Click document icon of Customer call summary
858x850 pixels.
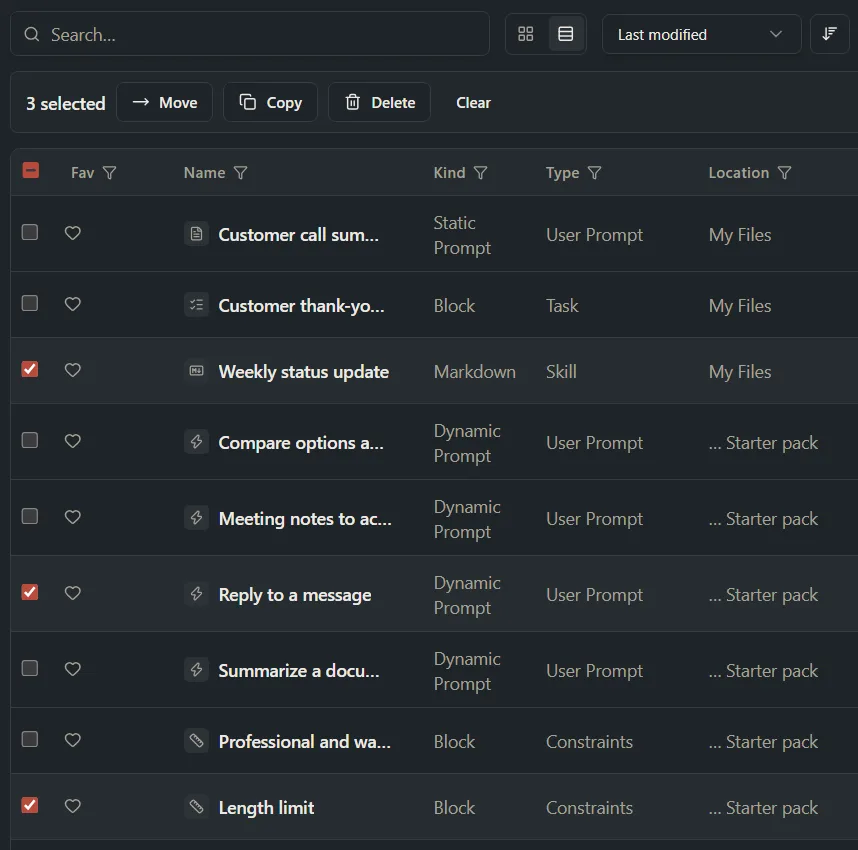click(x=196, y=234)
